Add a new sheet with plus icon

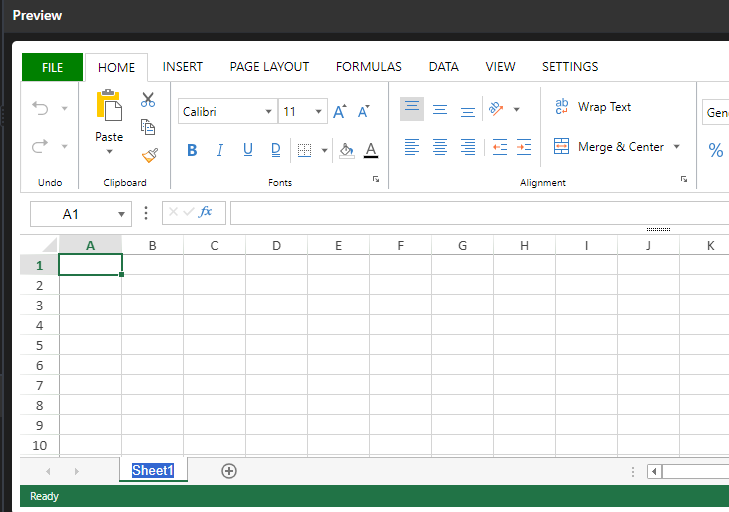click(229, 471)
